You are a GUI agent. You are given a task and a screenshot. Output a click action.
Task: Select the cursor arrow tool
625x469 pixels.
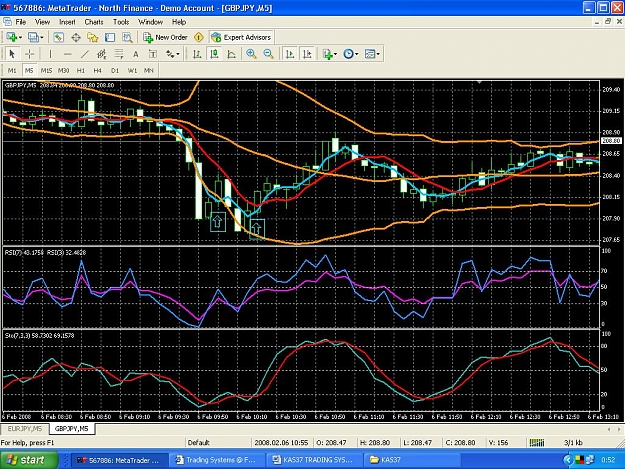tap(12, 54)
